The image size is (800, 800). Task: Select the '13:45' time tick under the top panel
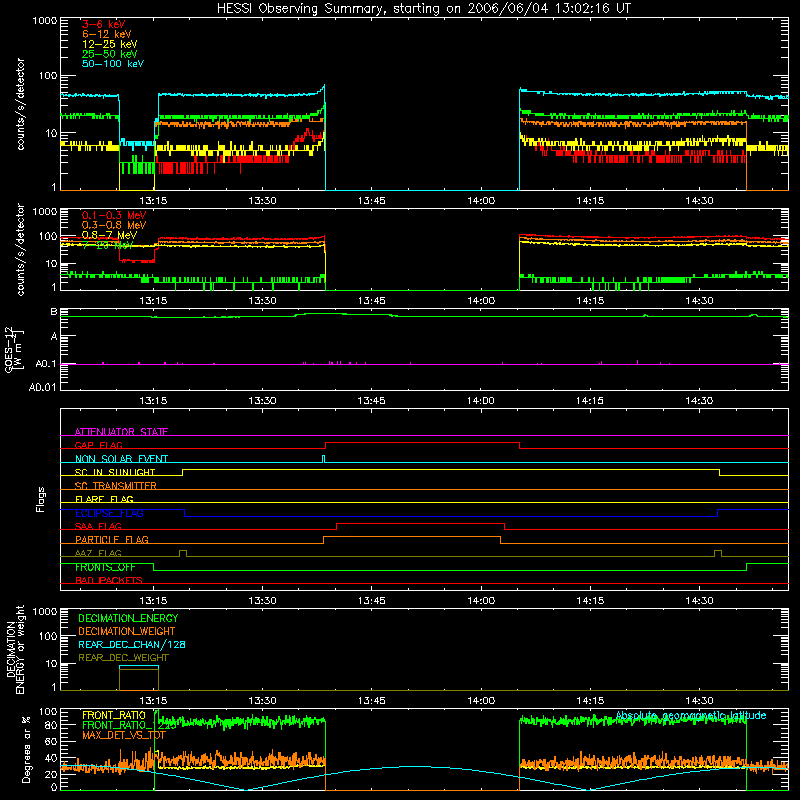[371, 201]
